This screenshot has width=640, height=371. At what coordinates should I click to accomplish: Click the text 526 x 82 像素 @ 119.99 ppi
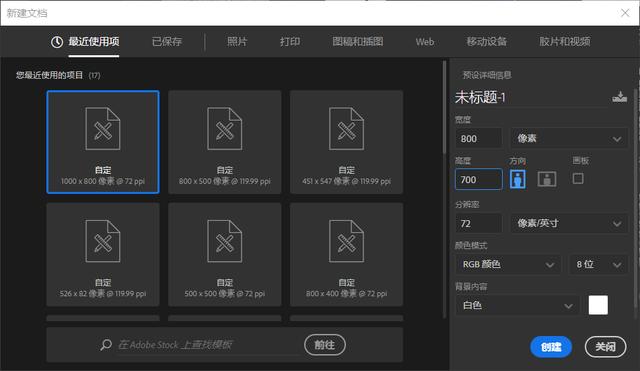(x=103, y=293)
